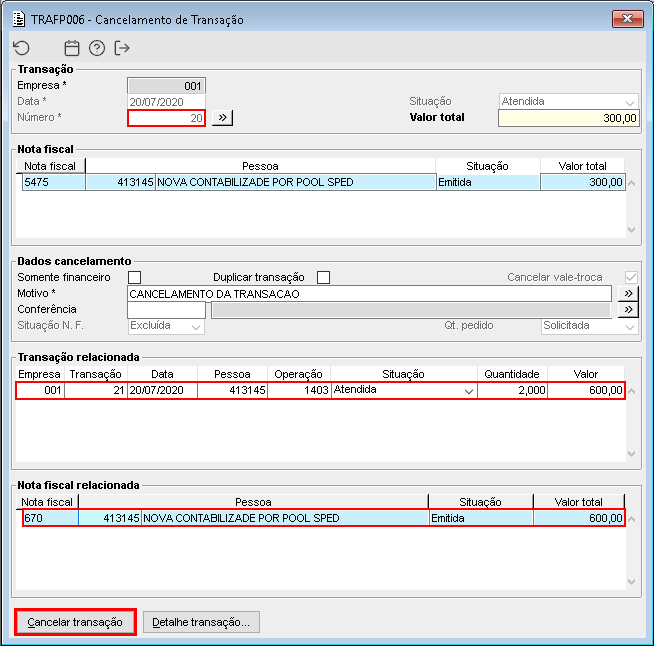The image size is (654, 646).
Task: Click the Motivo text field
Action: [x=369, y=294]
